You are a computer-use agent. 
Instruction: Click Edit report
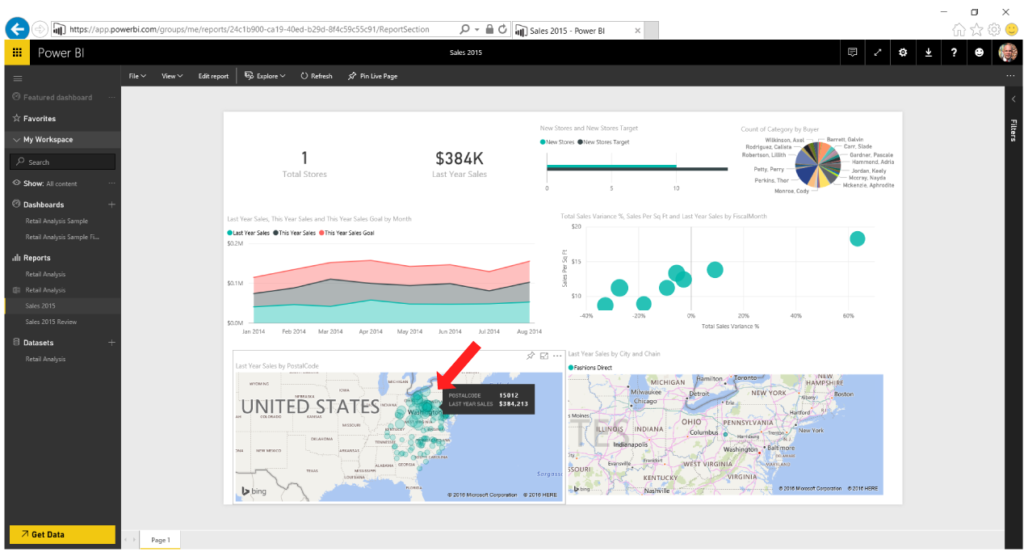(214, 76)
